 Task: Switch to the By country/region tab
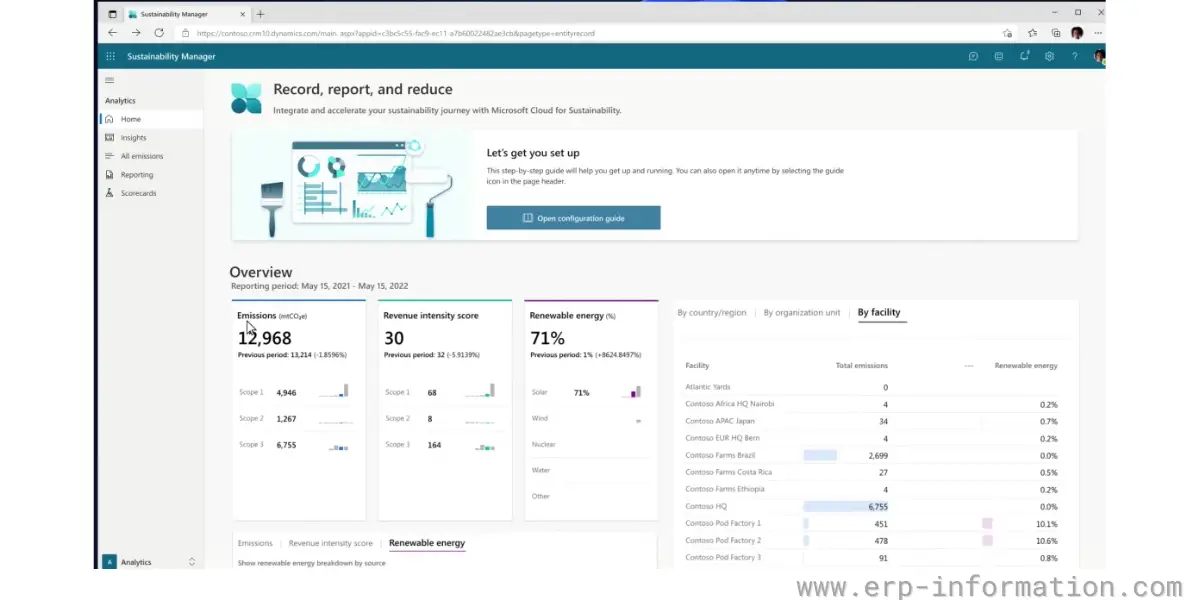pos(711,313)
